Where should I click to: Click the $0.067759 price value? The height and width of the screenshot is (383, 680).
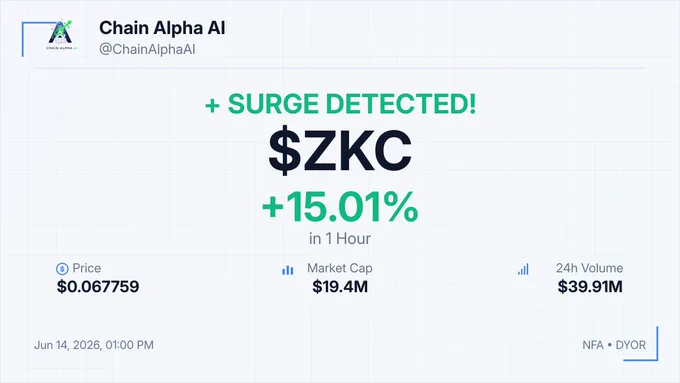(x=98, y=287)
